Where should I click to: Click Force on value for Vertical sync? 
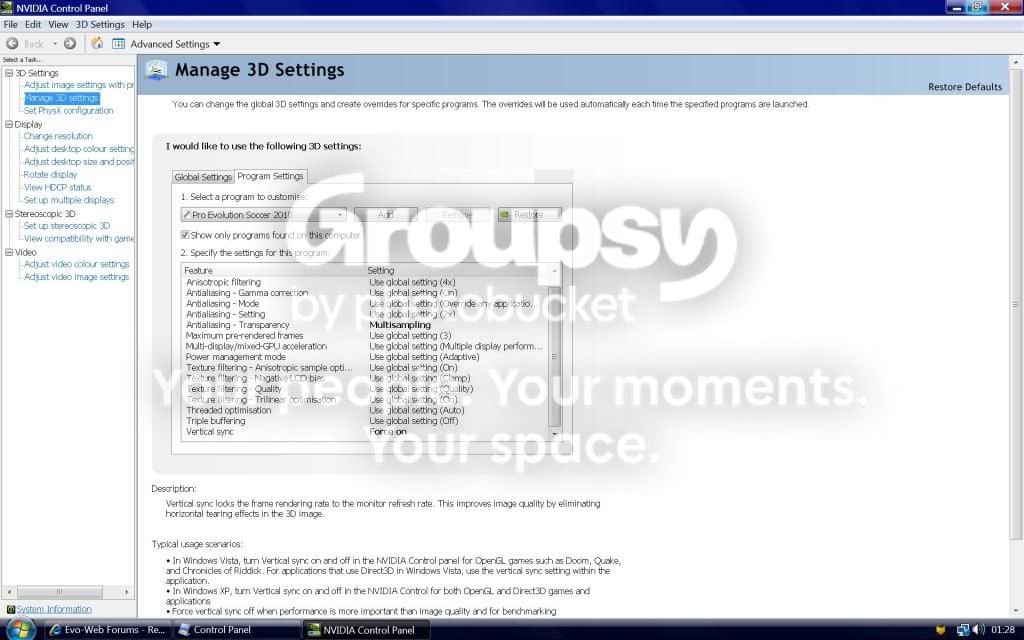388,432
